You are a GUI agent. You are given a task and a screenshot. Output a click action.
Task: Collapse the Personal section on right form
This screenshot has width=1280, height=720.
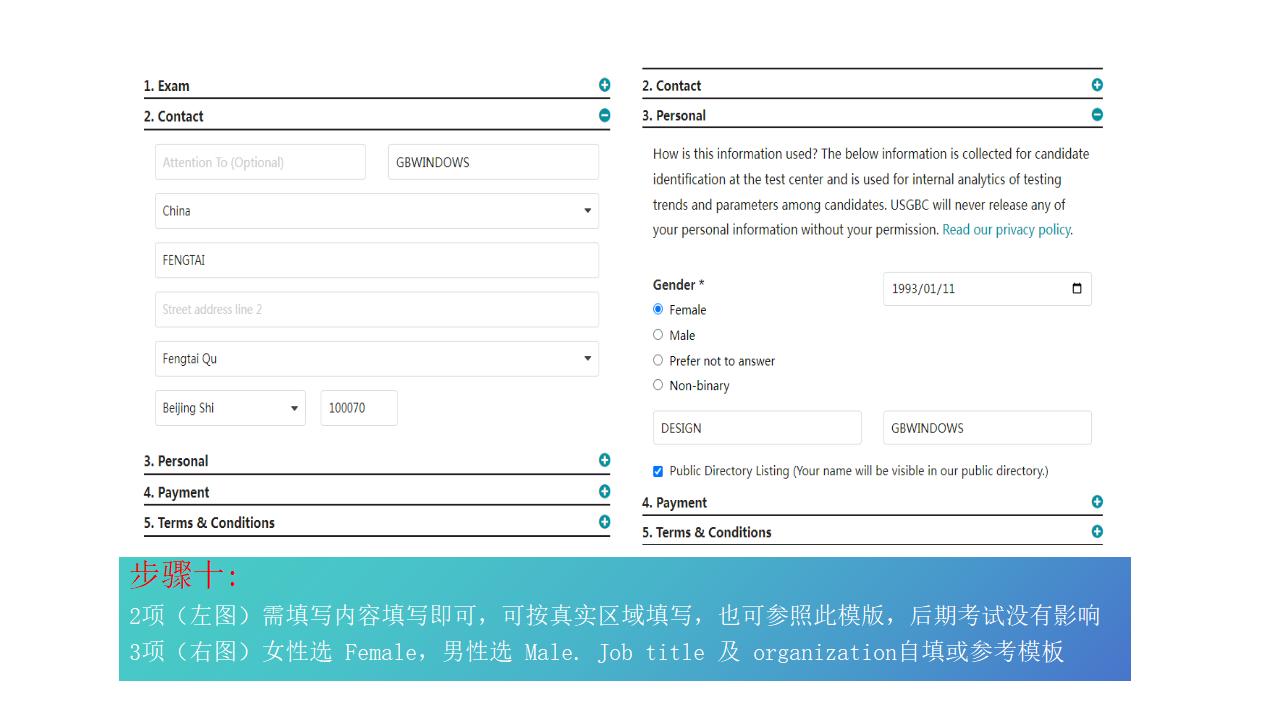coord(1097,115)
